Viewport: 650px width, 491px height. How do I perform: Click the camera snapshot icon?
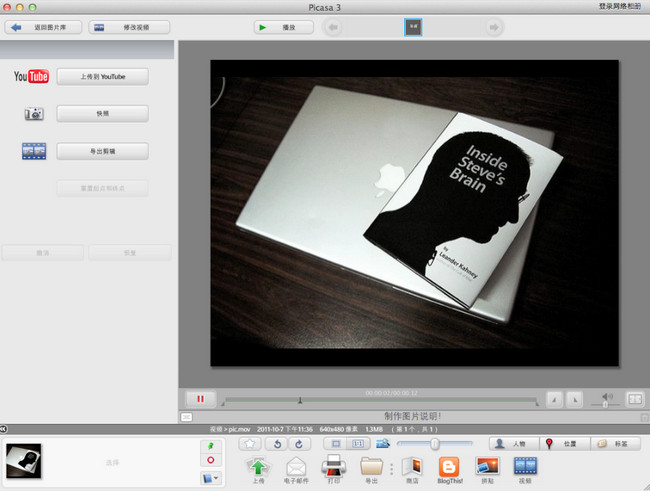coord(34,113)
